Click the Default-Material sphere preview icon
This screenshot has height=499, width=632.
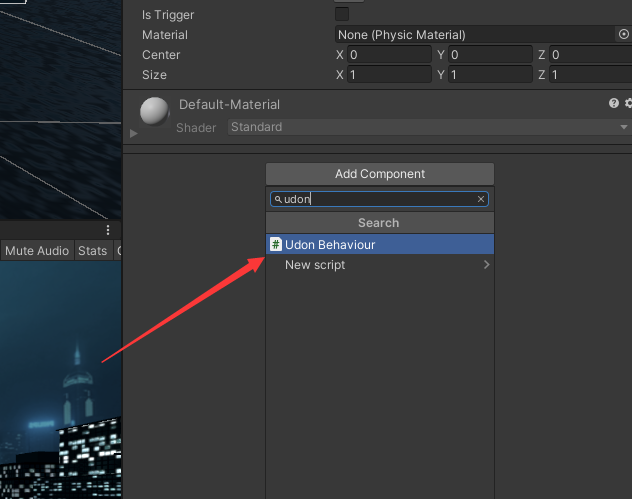coord(155,111)
